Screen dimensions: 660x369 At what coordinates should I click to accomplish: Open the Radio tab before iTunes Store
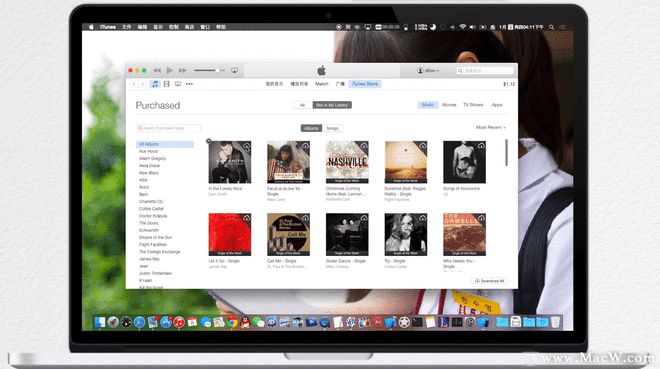tap(340, 84)
